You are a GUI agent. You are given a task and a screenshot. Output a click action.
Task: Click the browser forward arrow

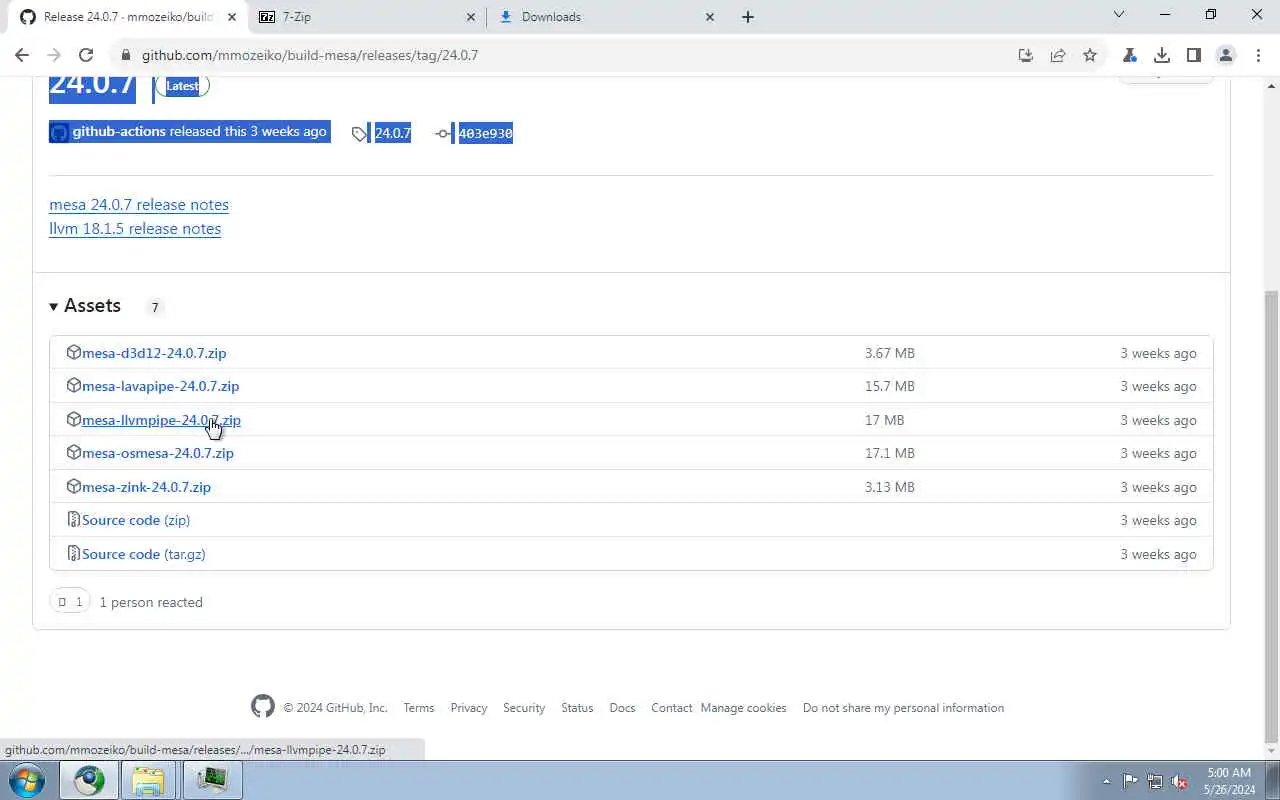click(x=54, y=55)
